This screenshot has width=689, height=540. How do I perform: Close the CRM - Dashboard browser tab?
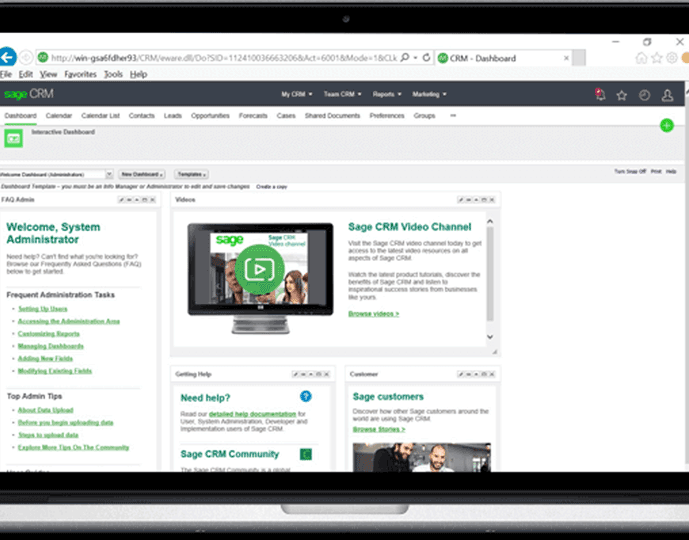566,58
